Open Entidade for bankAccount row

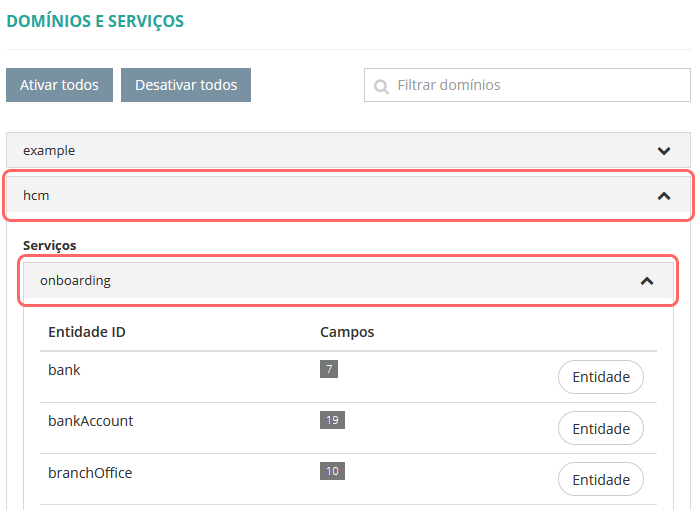(600, 428)
